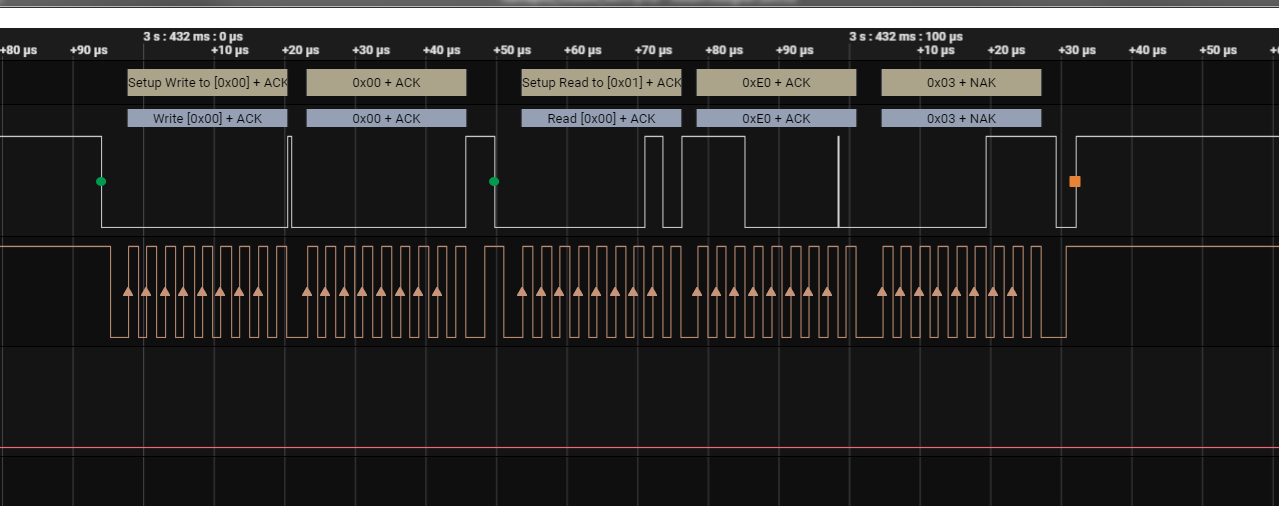Click the first clock arrow under the 0x03 + NAK byte

click(x=882, y=291)
